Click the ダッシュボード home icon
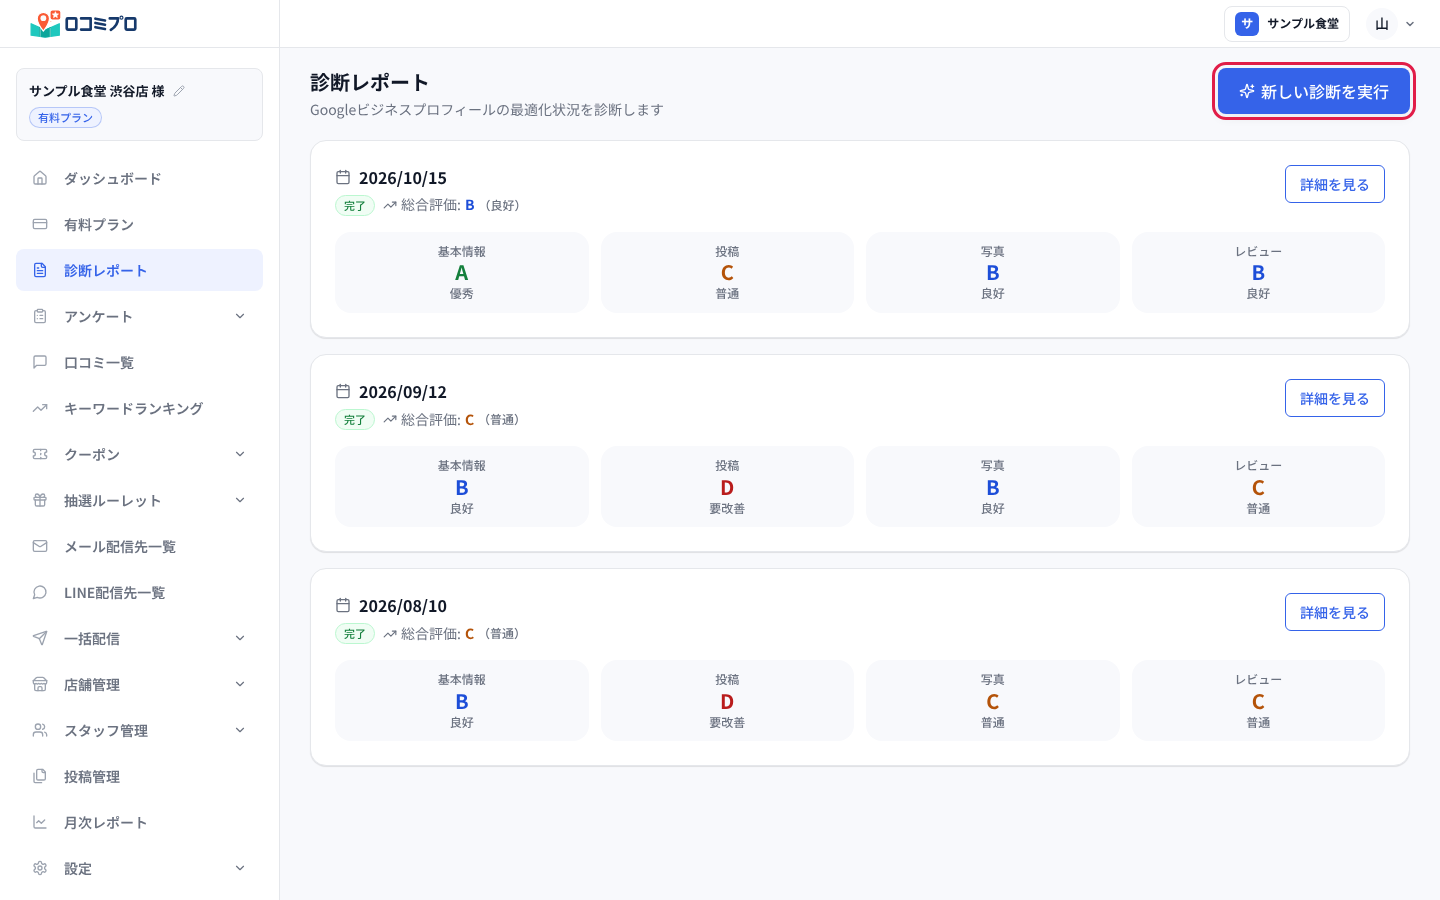The height and width of the screenshot is (900, 1440). pyautogui.click(x=40, y=178)
